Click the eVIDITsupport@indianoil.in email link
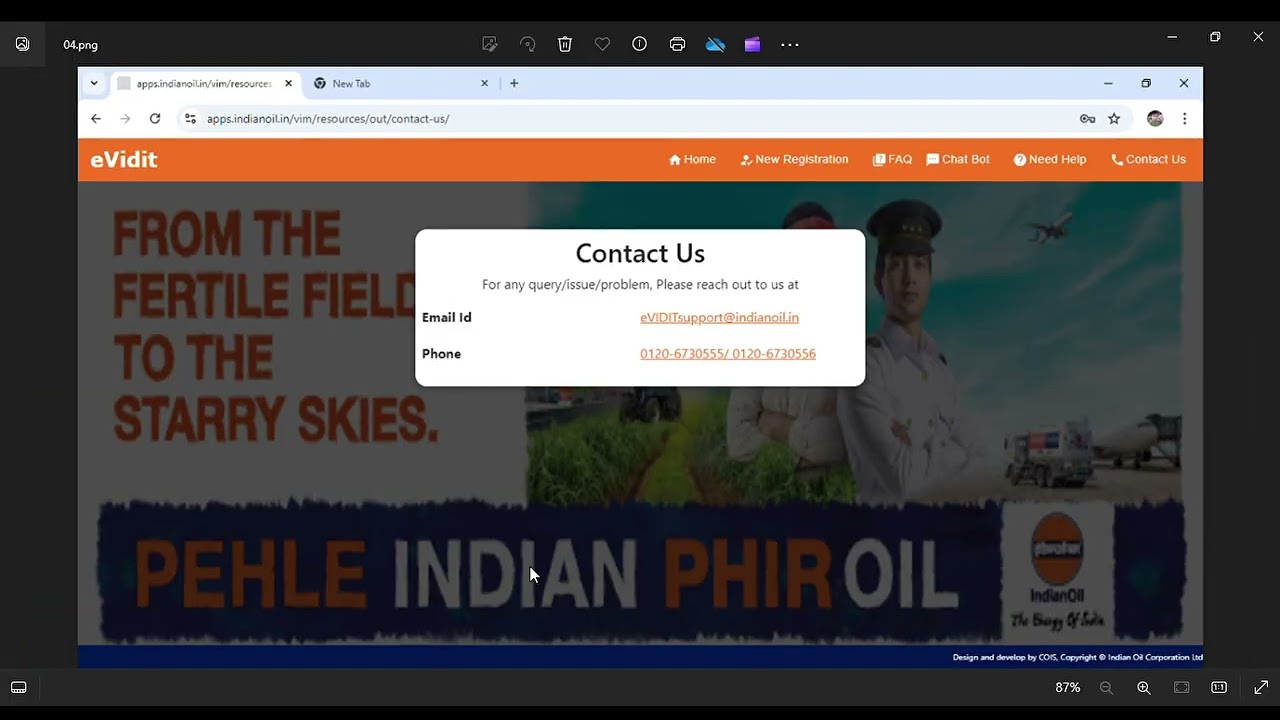Viewport: 1280px width, 720px height. click(719, 317)
